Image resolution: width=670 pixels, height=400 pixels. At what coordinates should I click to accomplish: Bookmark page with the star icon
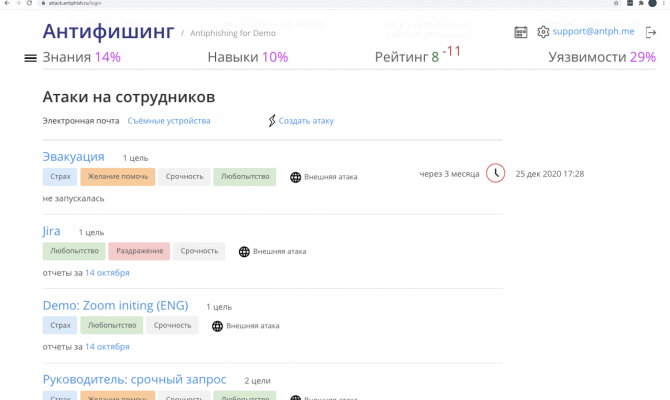[x=616, y=3]
